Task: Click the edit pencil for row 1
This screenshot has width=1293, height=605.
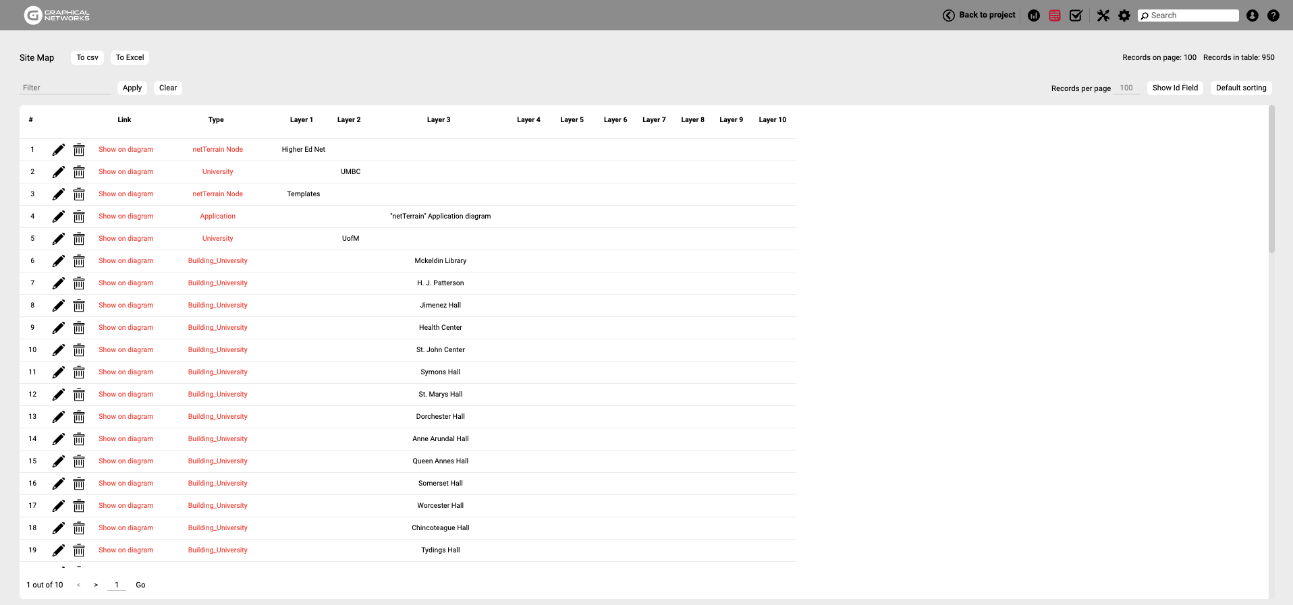Action: coord(58,150)
